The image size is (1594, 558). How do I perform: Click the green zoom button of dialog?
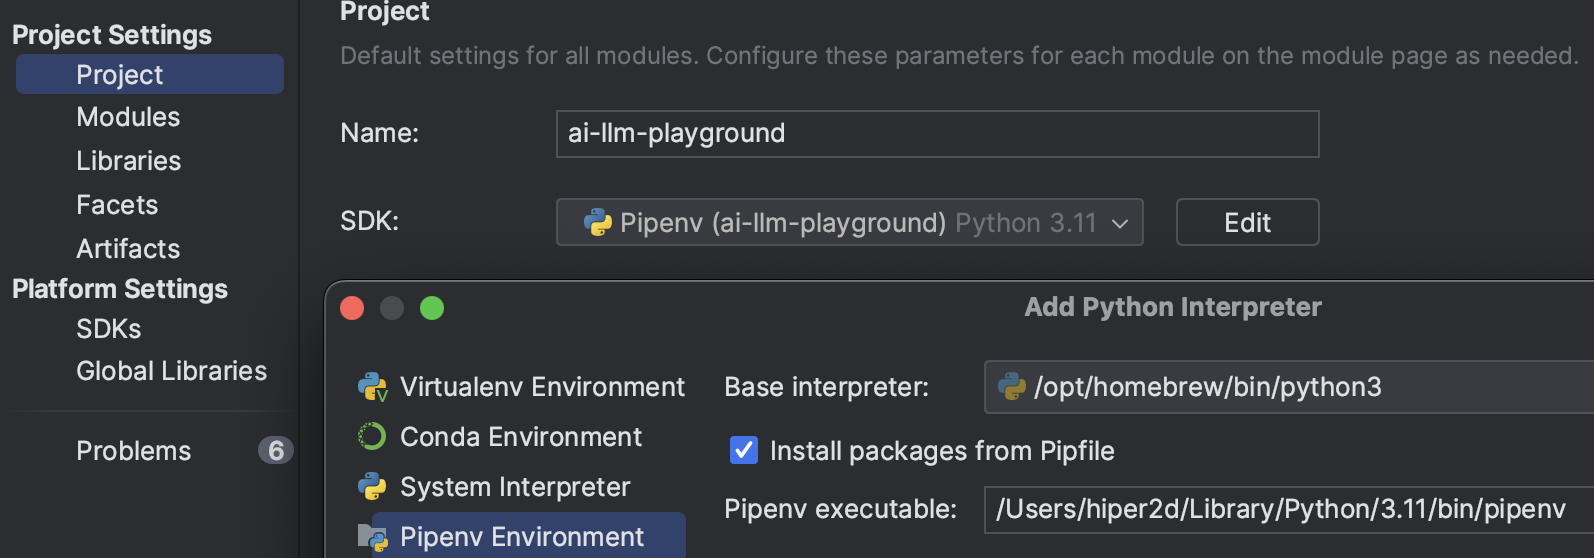432,308
